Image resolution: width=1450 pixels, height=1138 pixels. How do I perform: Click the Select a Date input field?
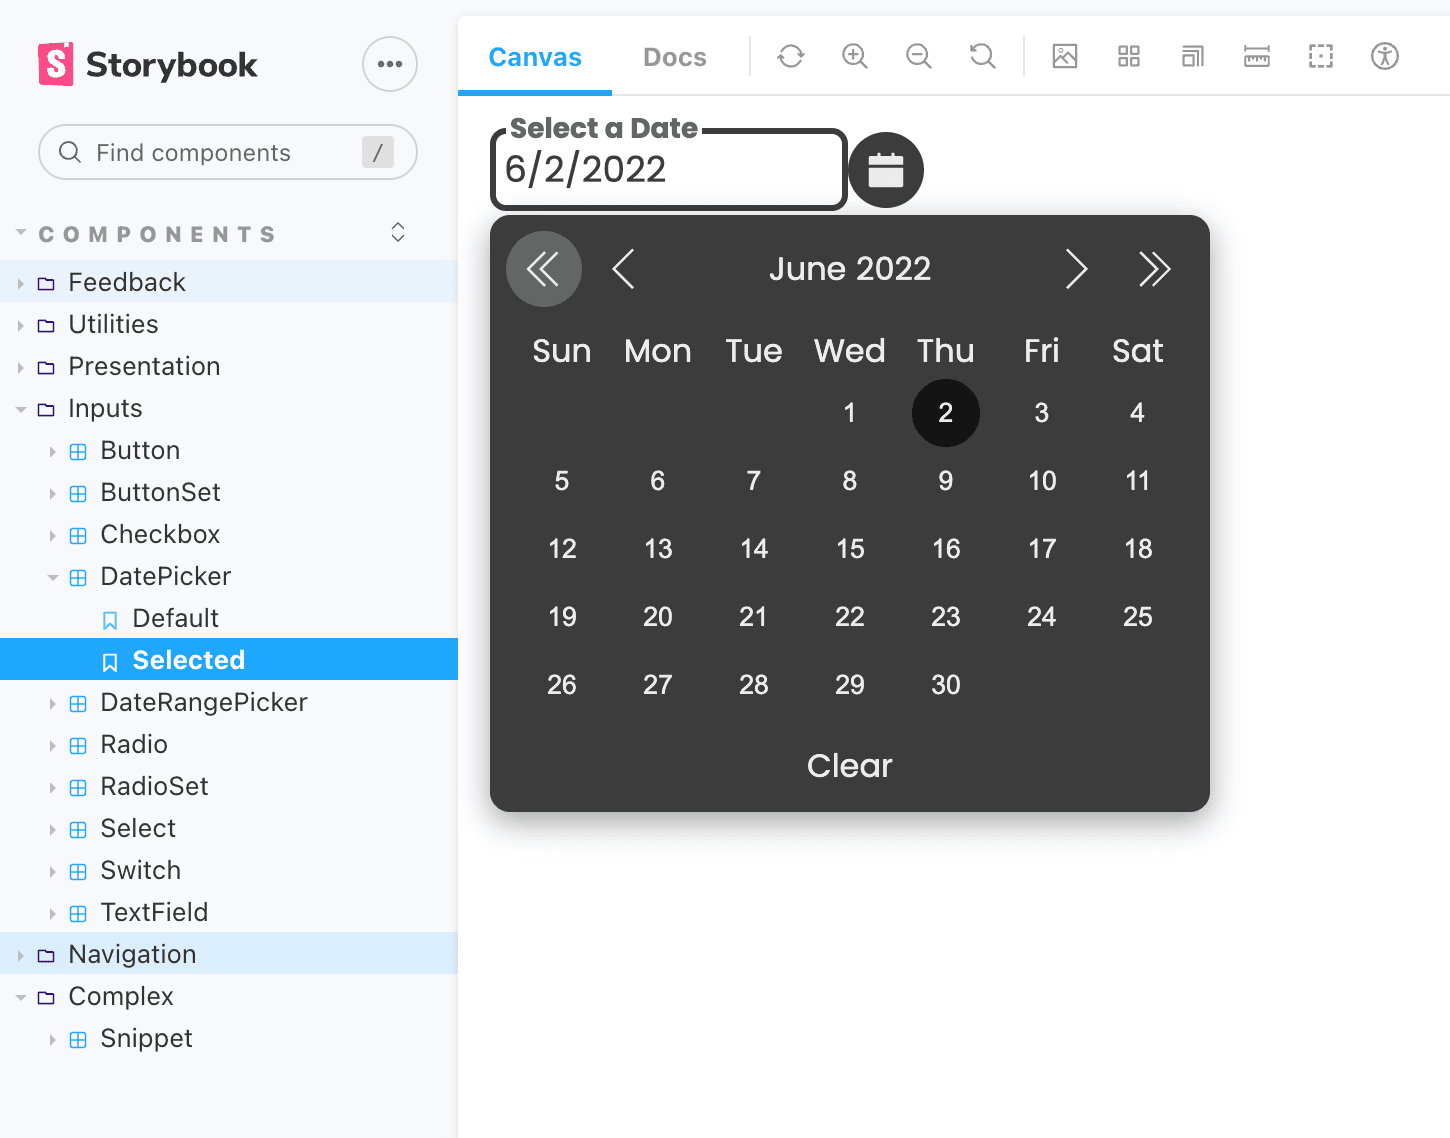(668, 170)
